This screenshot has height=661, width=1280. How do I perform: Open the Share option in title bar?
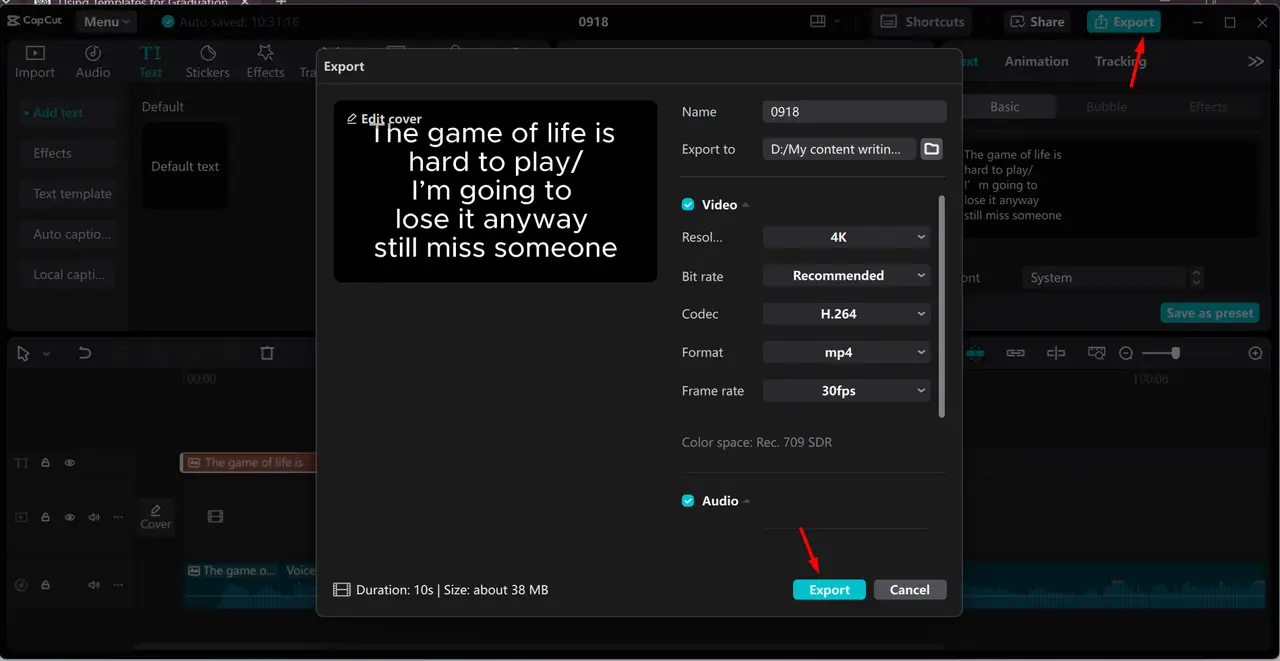click(x=1036, y=22)
